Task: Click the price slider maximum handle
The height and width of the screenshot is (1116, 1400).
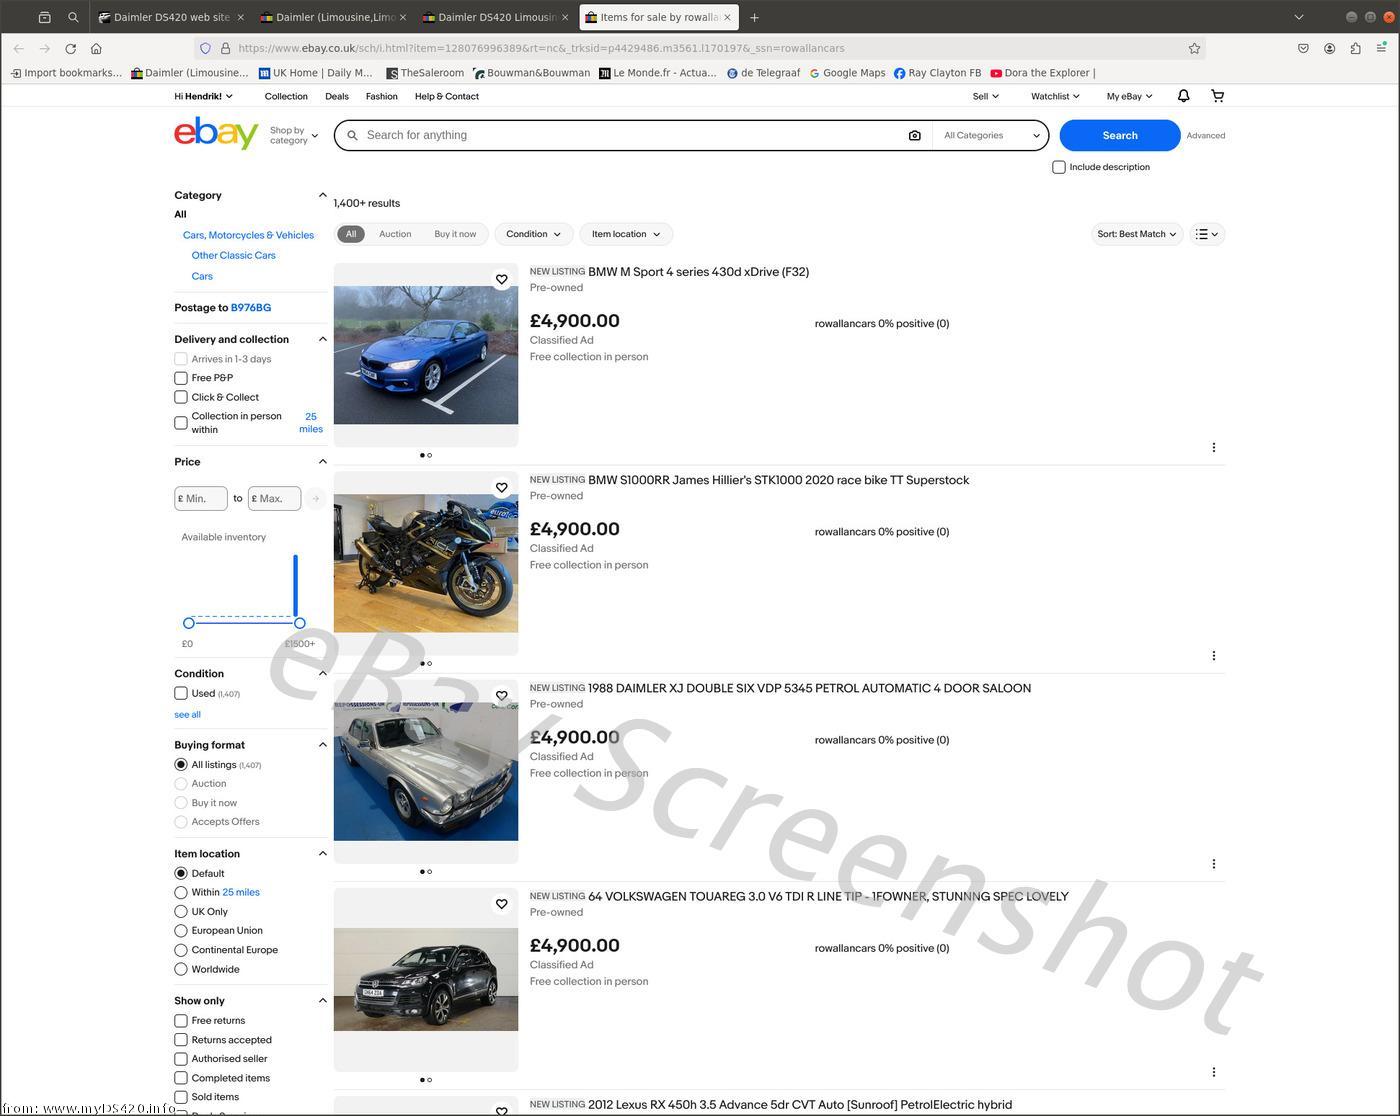Action: (x=299, y=623)
